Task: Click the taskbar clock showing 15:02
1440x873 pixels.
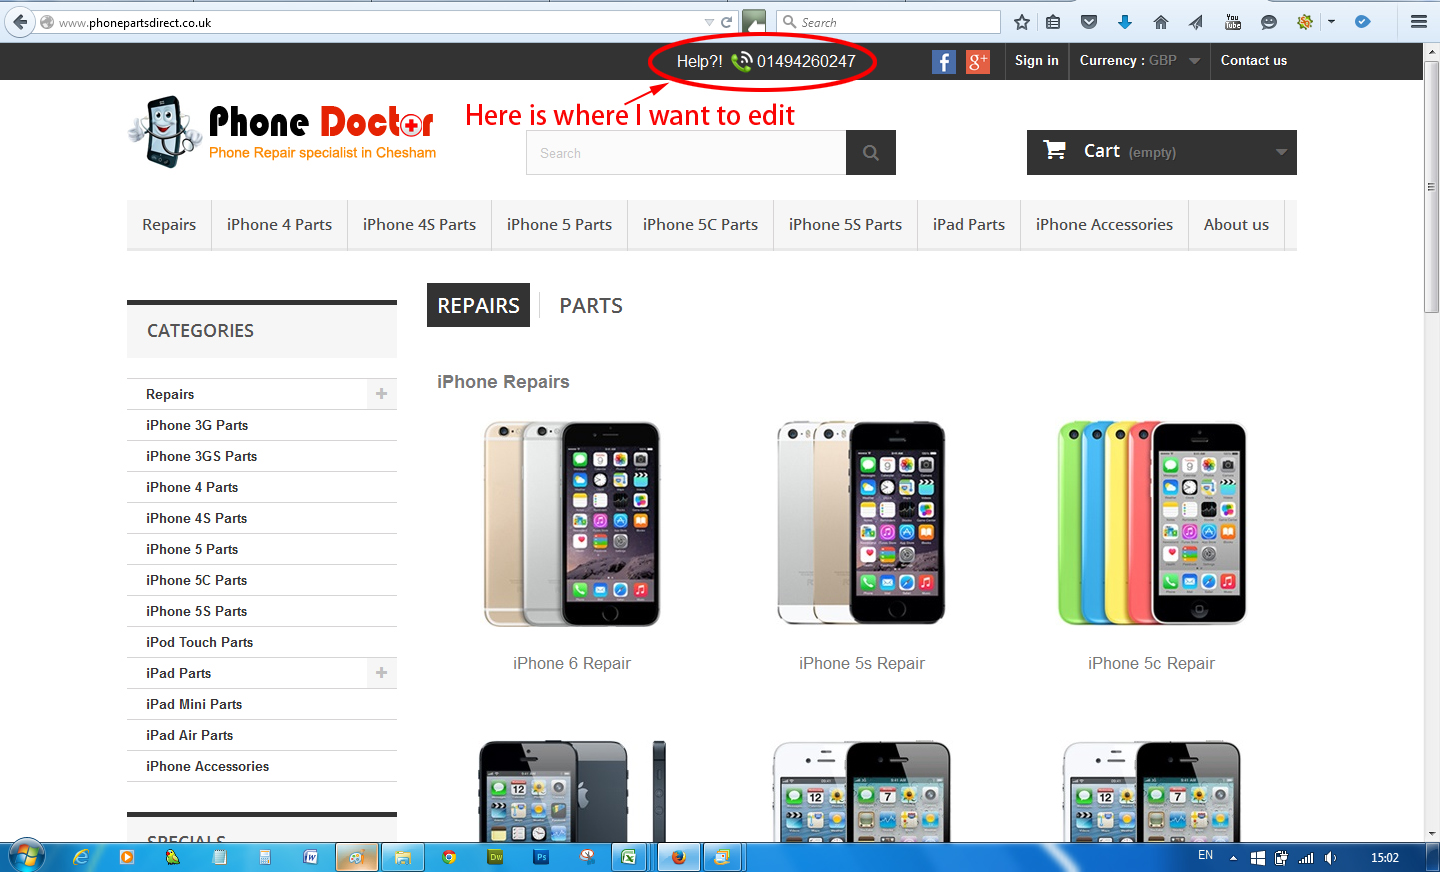Action: (1385, 858)
